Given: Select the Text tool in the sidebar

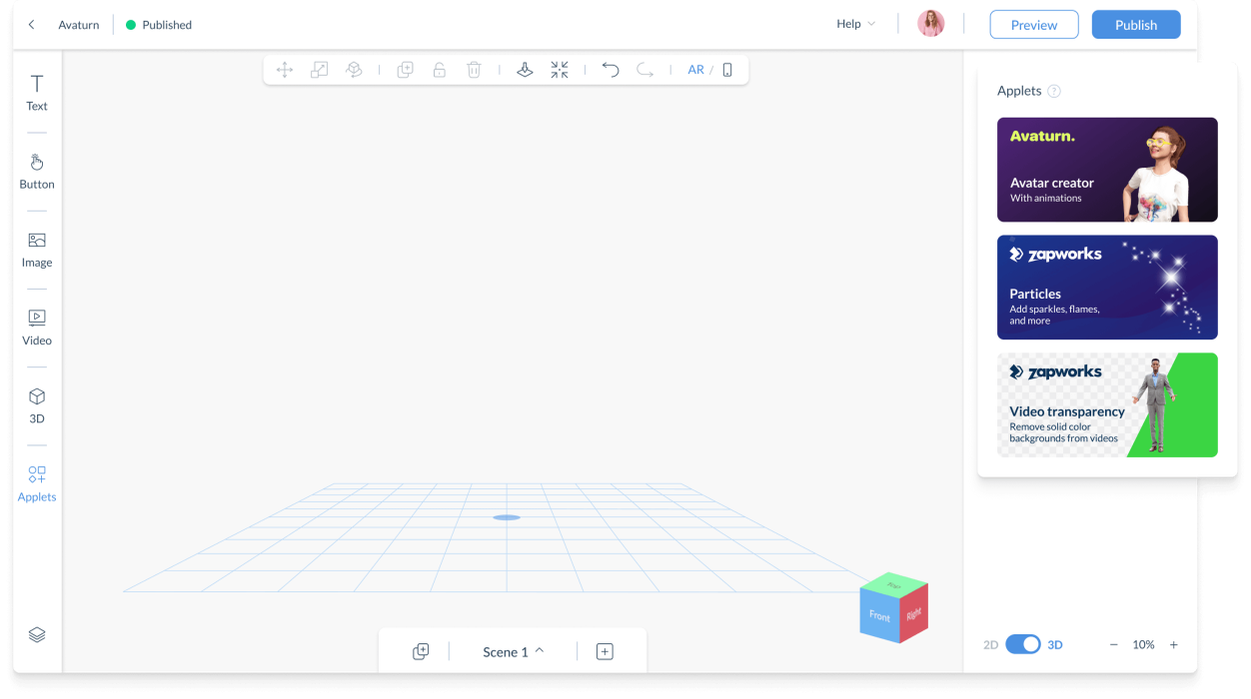Looking at the screenshot, I should [36, 91].
